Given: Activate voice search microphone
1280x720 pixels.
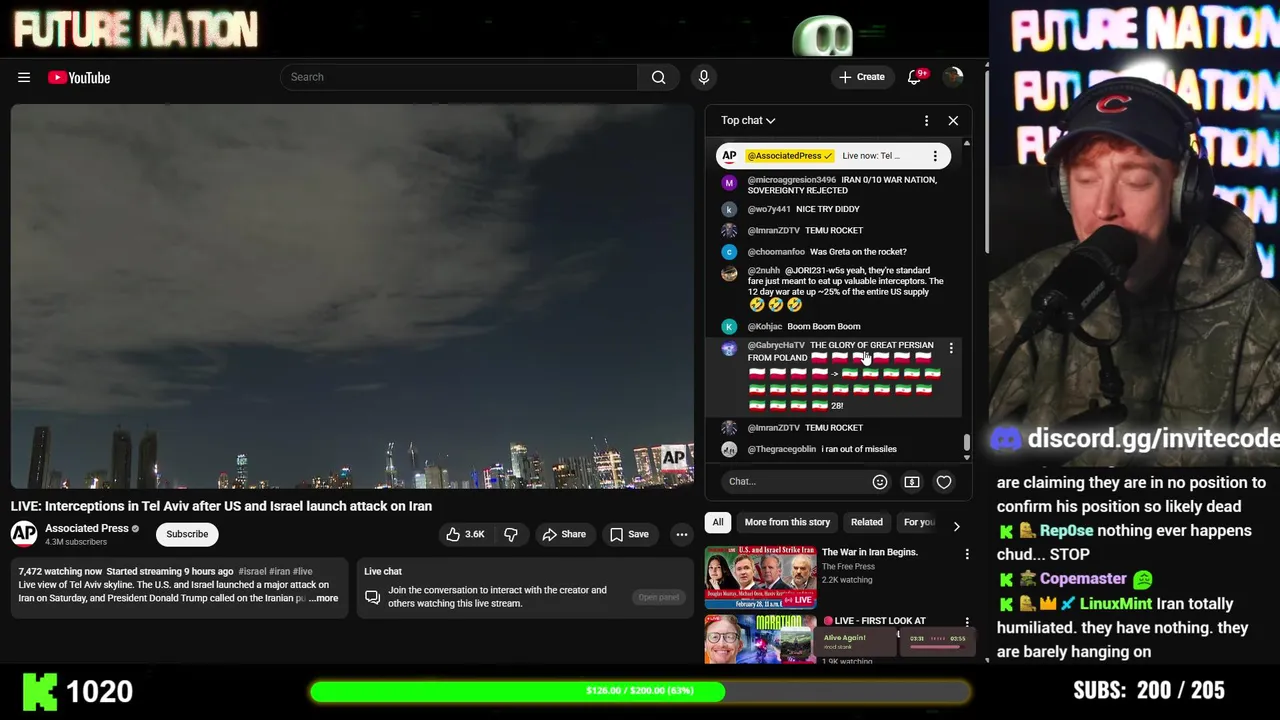Looking at the screenshot, I should (x=704, y=77).
